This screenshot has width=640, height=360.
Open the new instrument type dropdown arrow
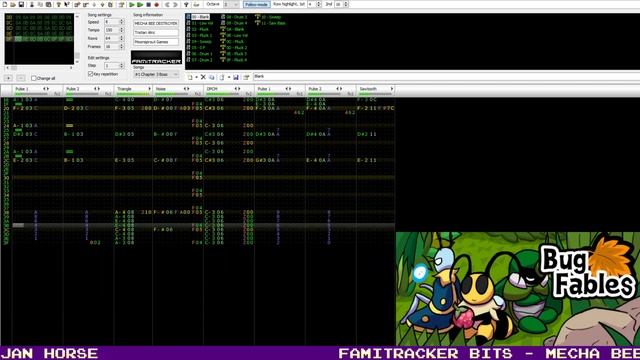coord(196,77)
